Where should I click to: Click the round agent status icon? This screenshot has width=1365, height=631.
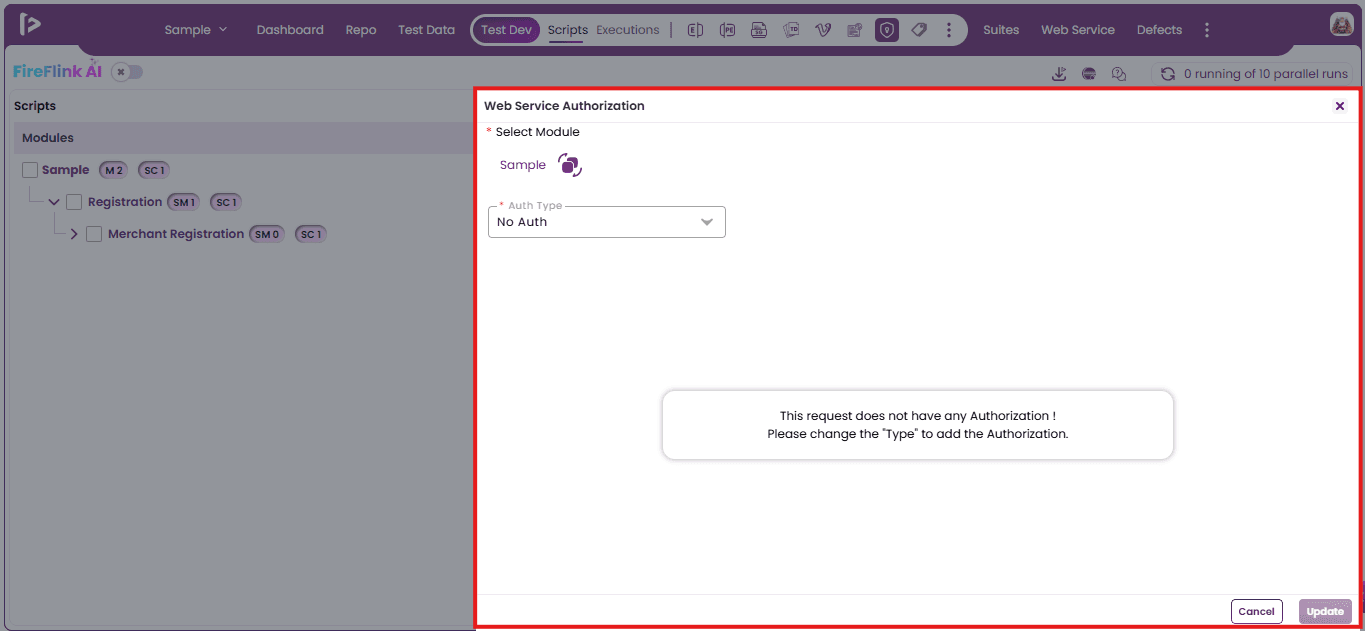[1089, 74]
